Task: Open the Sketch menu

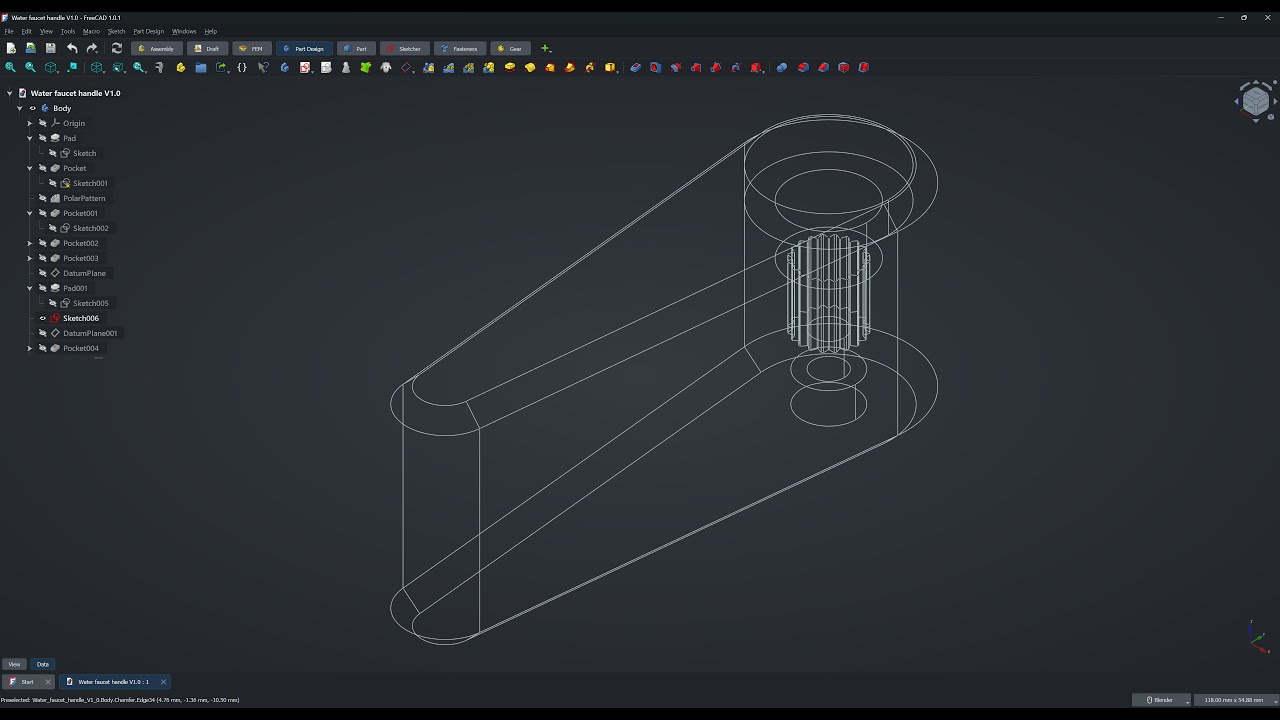Action: tap(116, 31)
